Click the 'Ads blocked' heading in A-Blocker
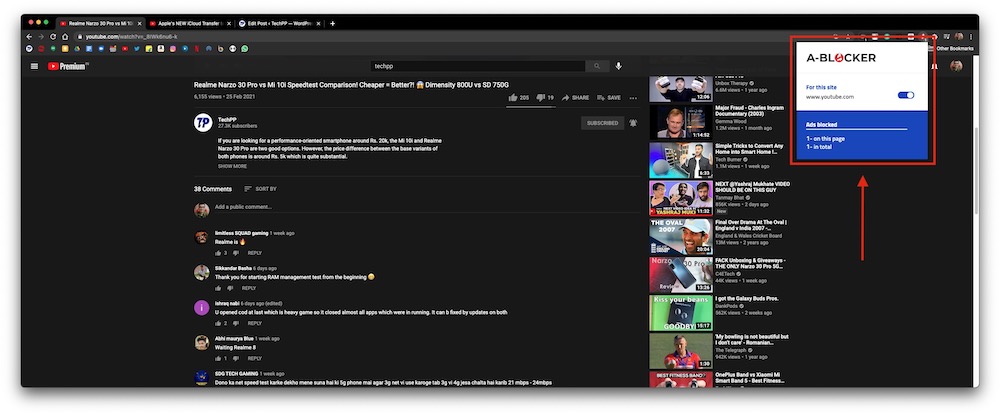This screenshot has width=1000, height=415. (x=821, y=125)
